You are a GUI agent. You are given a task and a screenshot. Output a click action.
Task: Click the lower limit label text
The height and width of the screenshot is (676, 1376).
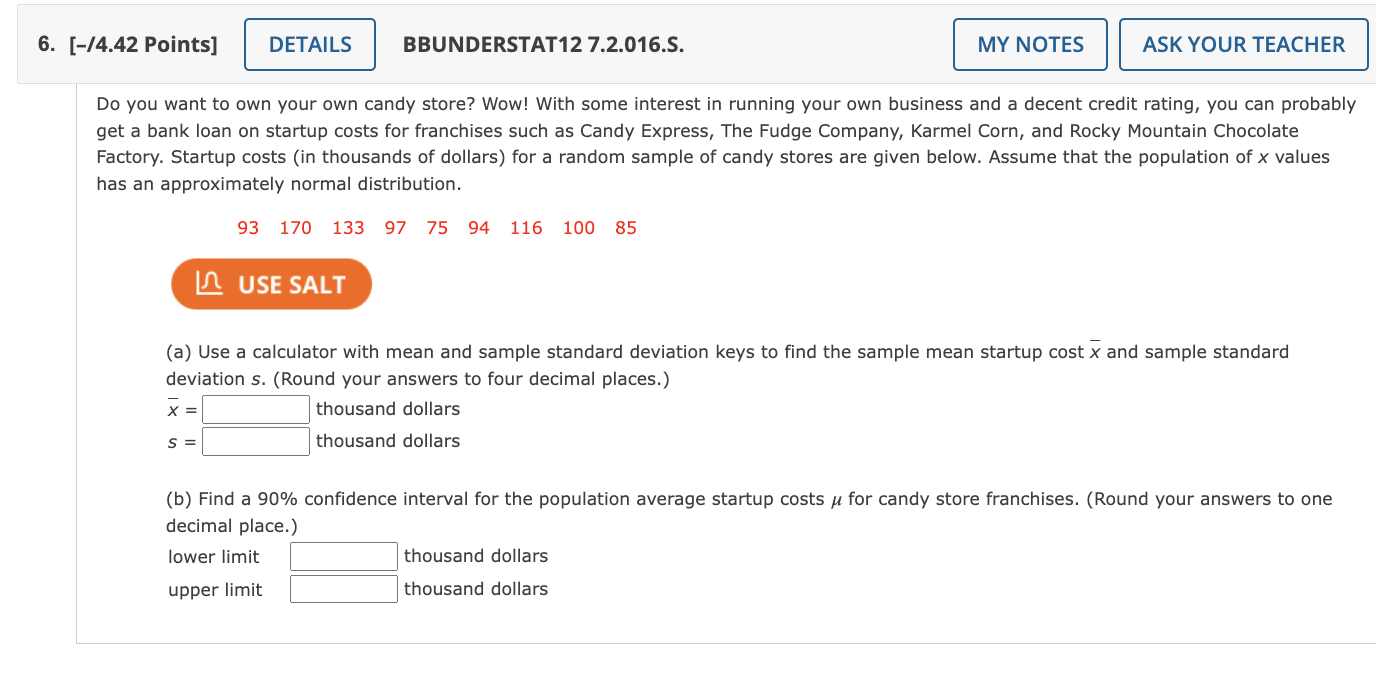212,556
